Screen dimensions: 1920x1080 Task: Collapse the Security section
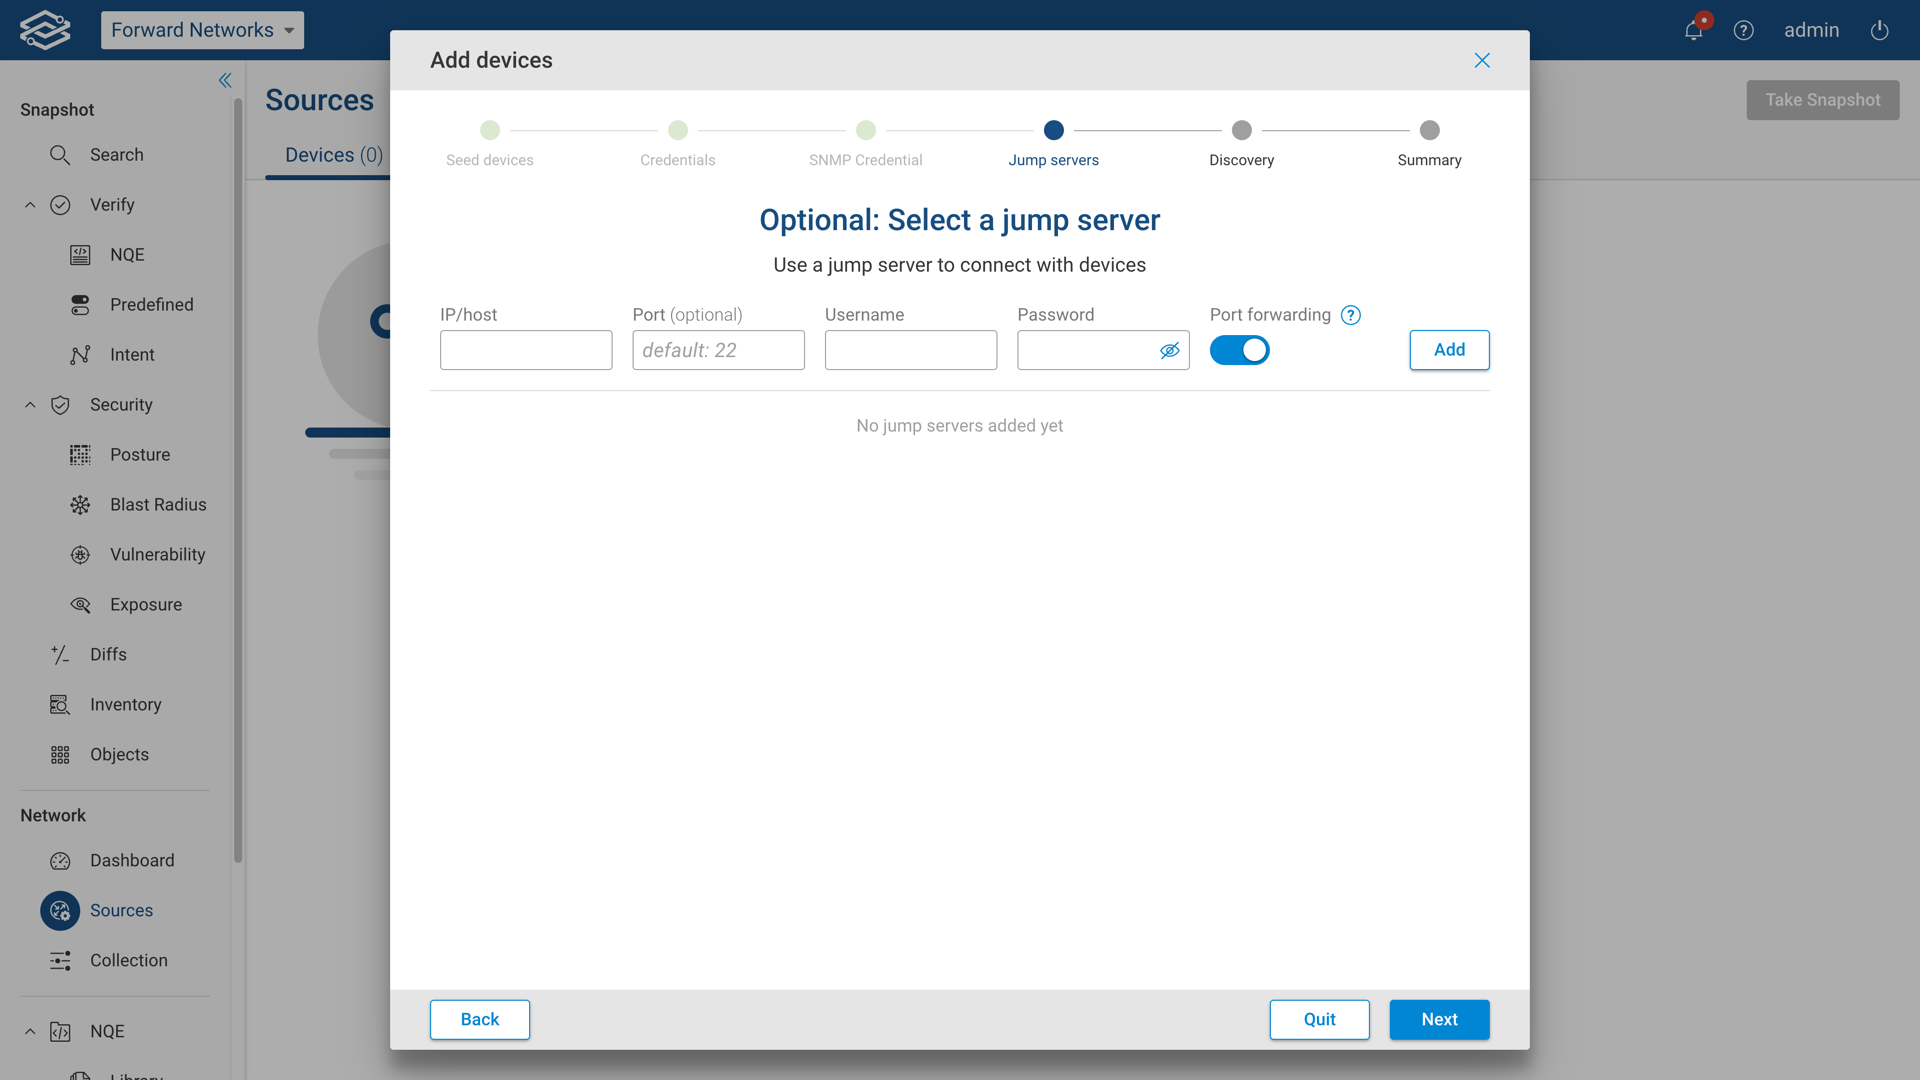click(x=29, y=404)
